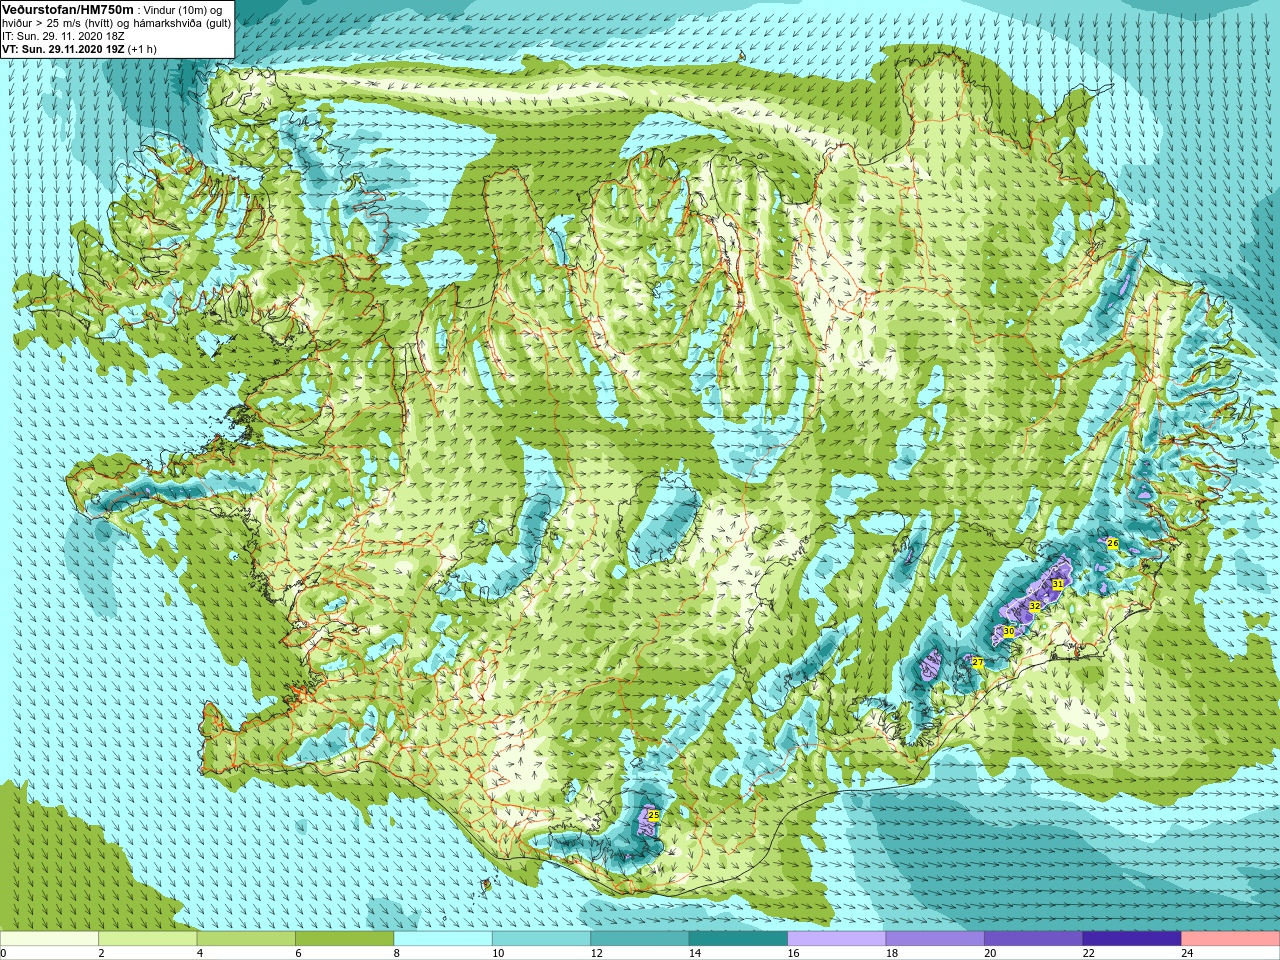Click the 'IT: Sun. 29. 11. 2020 18Z' line
This screenshot has width=1280, height=960.
(63, 36)
